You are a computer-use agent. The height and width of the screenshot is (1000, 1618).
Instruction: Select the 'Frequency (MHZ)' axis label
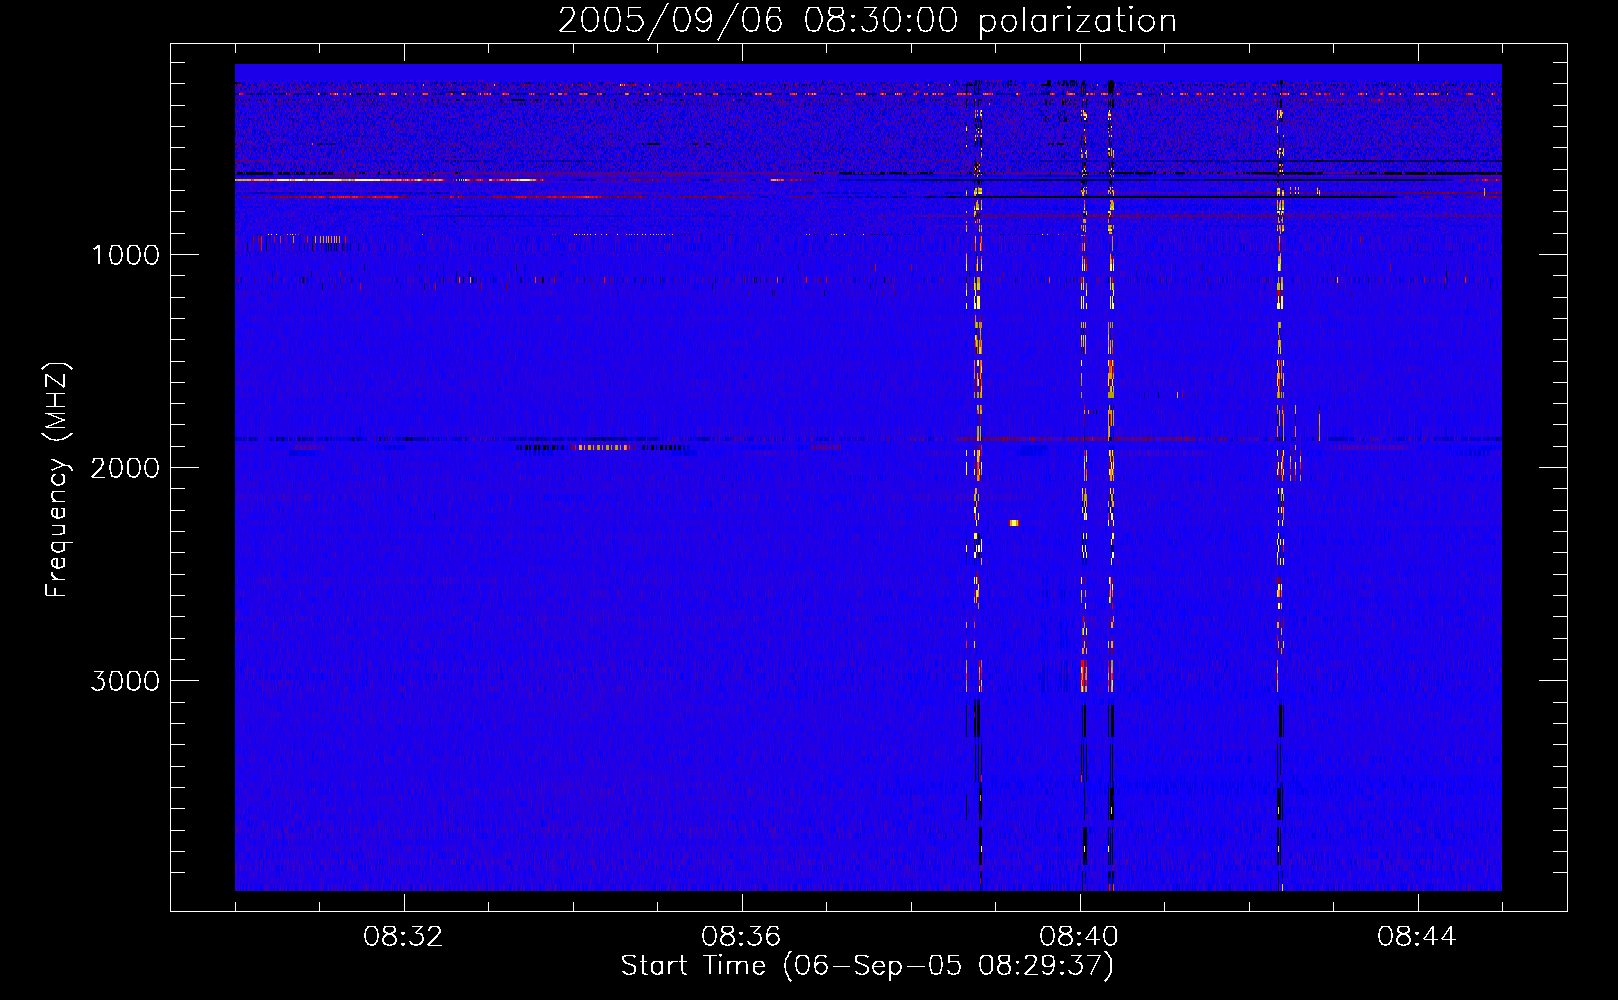[x=57, y=479]
